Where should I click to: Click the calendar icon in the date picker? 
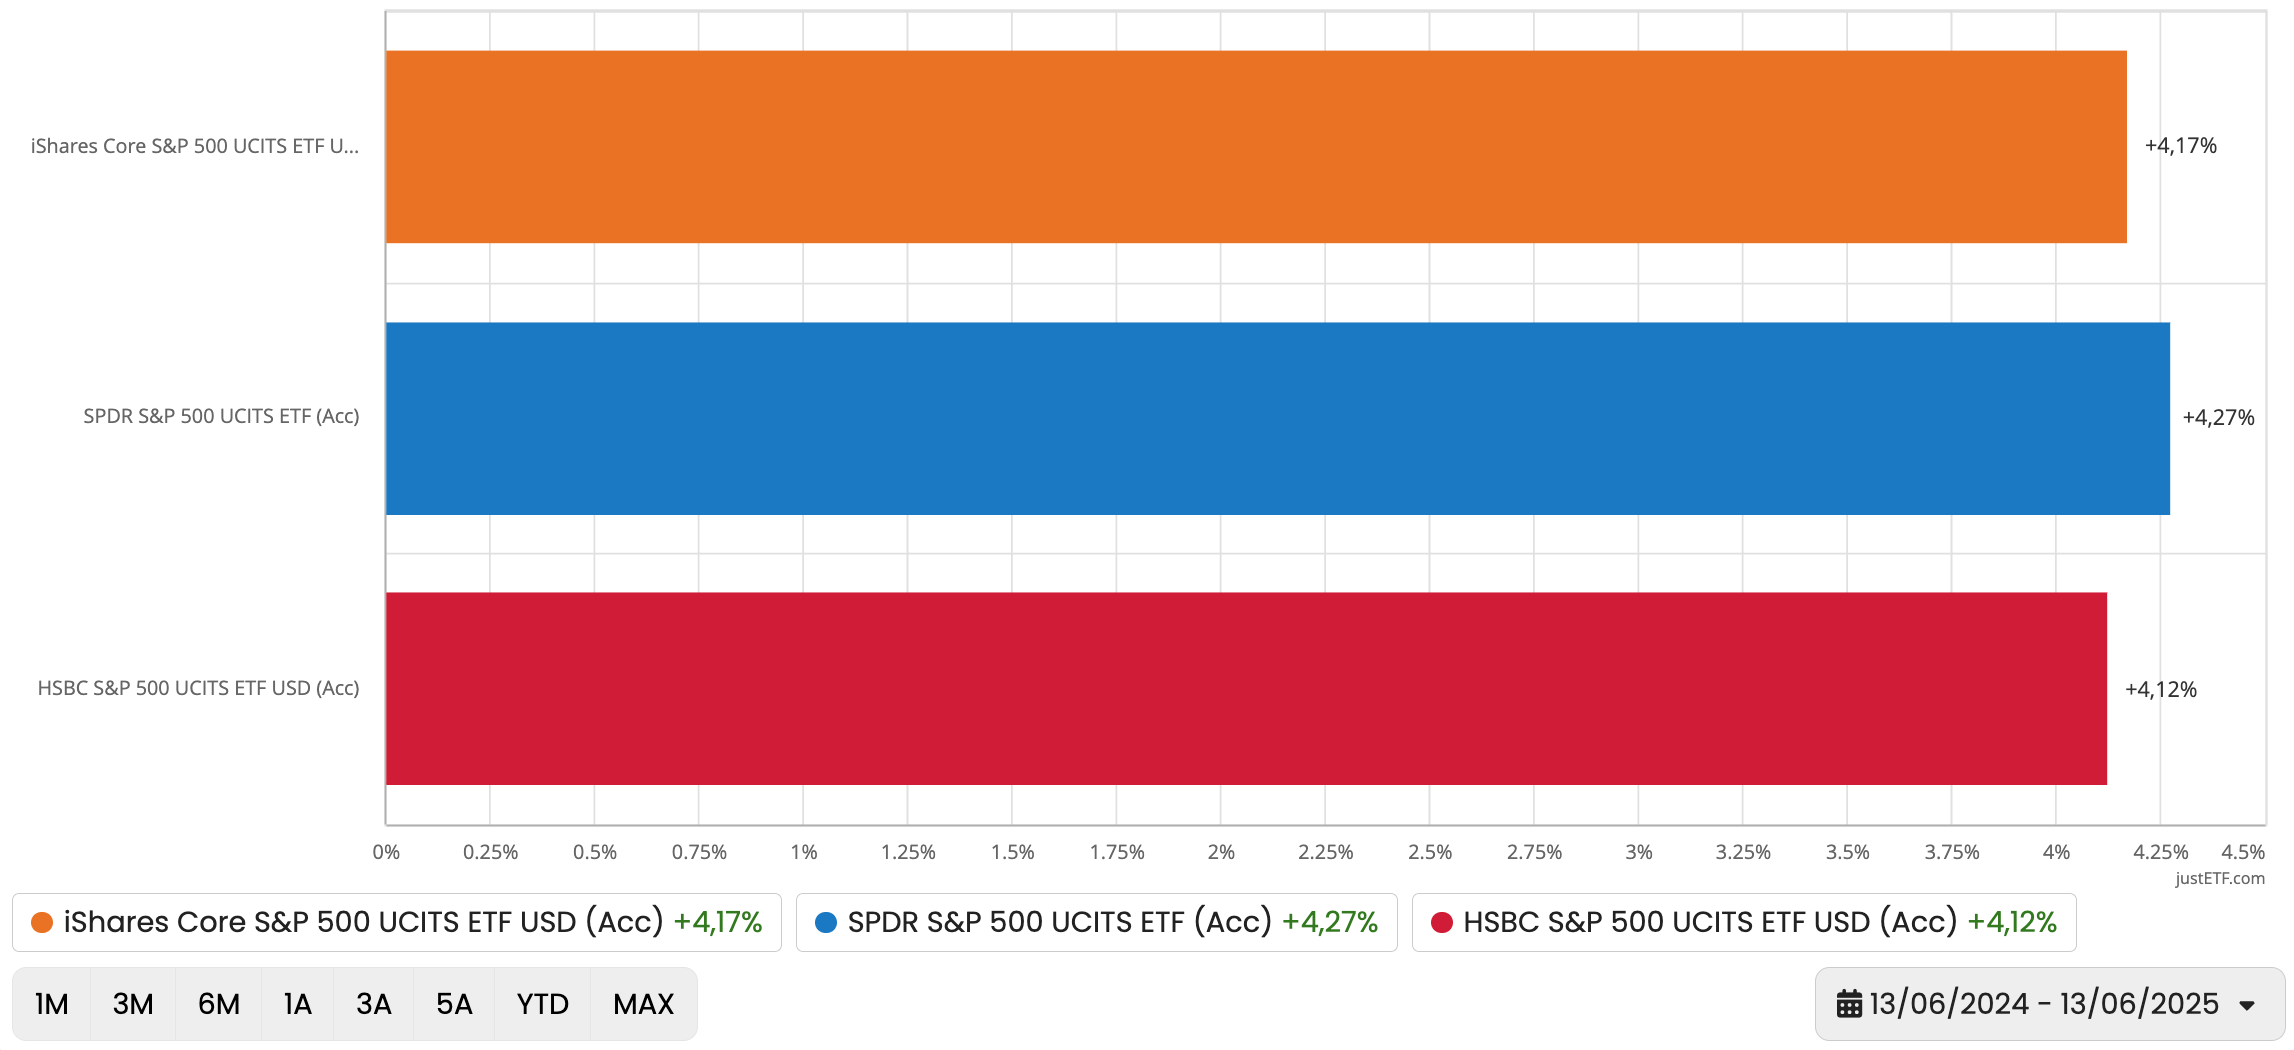(x=1849, y=1003)
